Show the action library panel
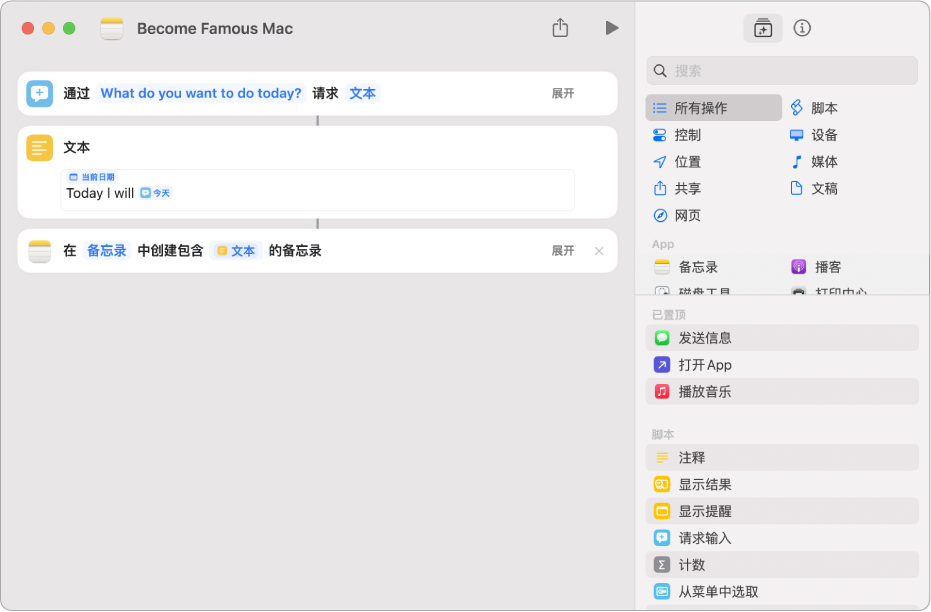The height and width of the screenshot is (612, 931). click(x=762, y=28)
